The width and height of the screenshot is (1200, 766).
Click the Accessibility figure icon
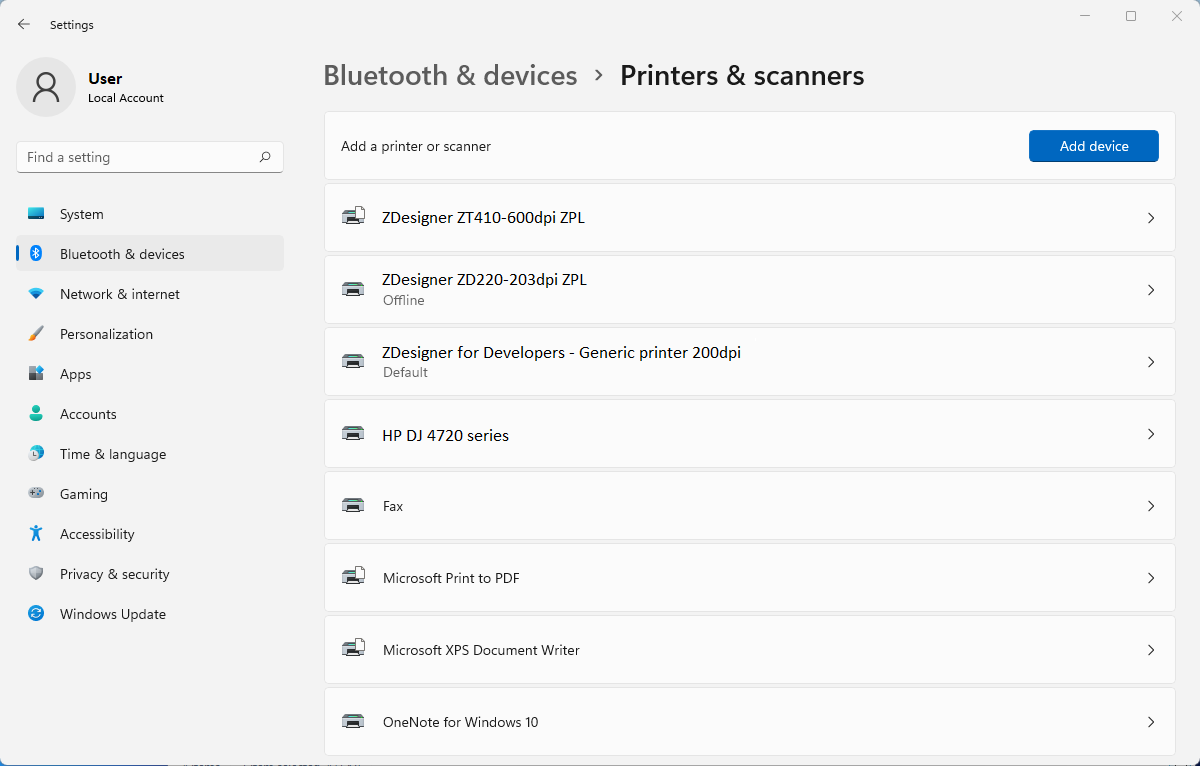36,534
